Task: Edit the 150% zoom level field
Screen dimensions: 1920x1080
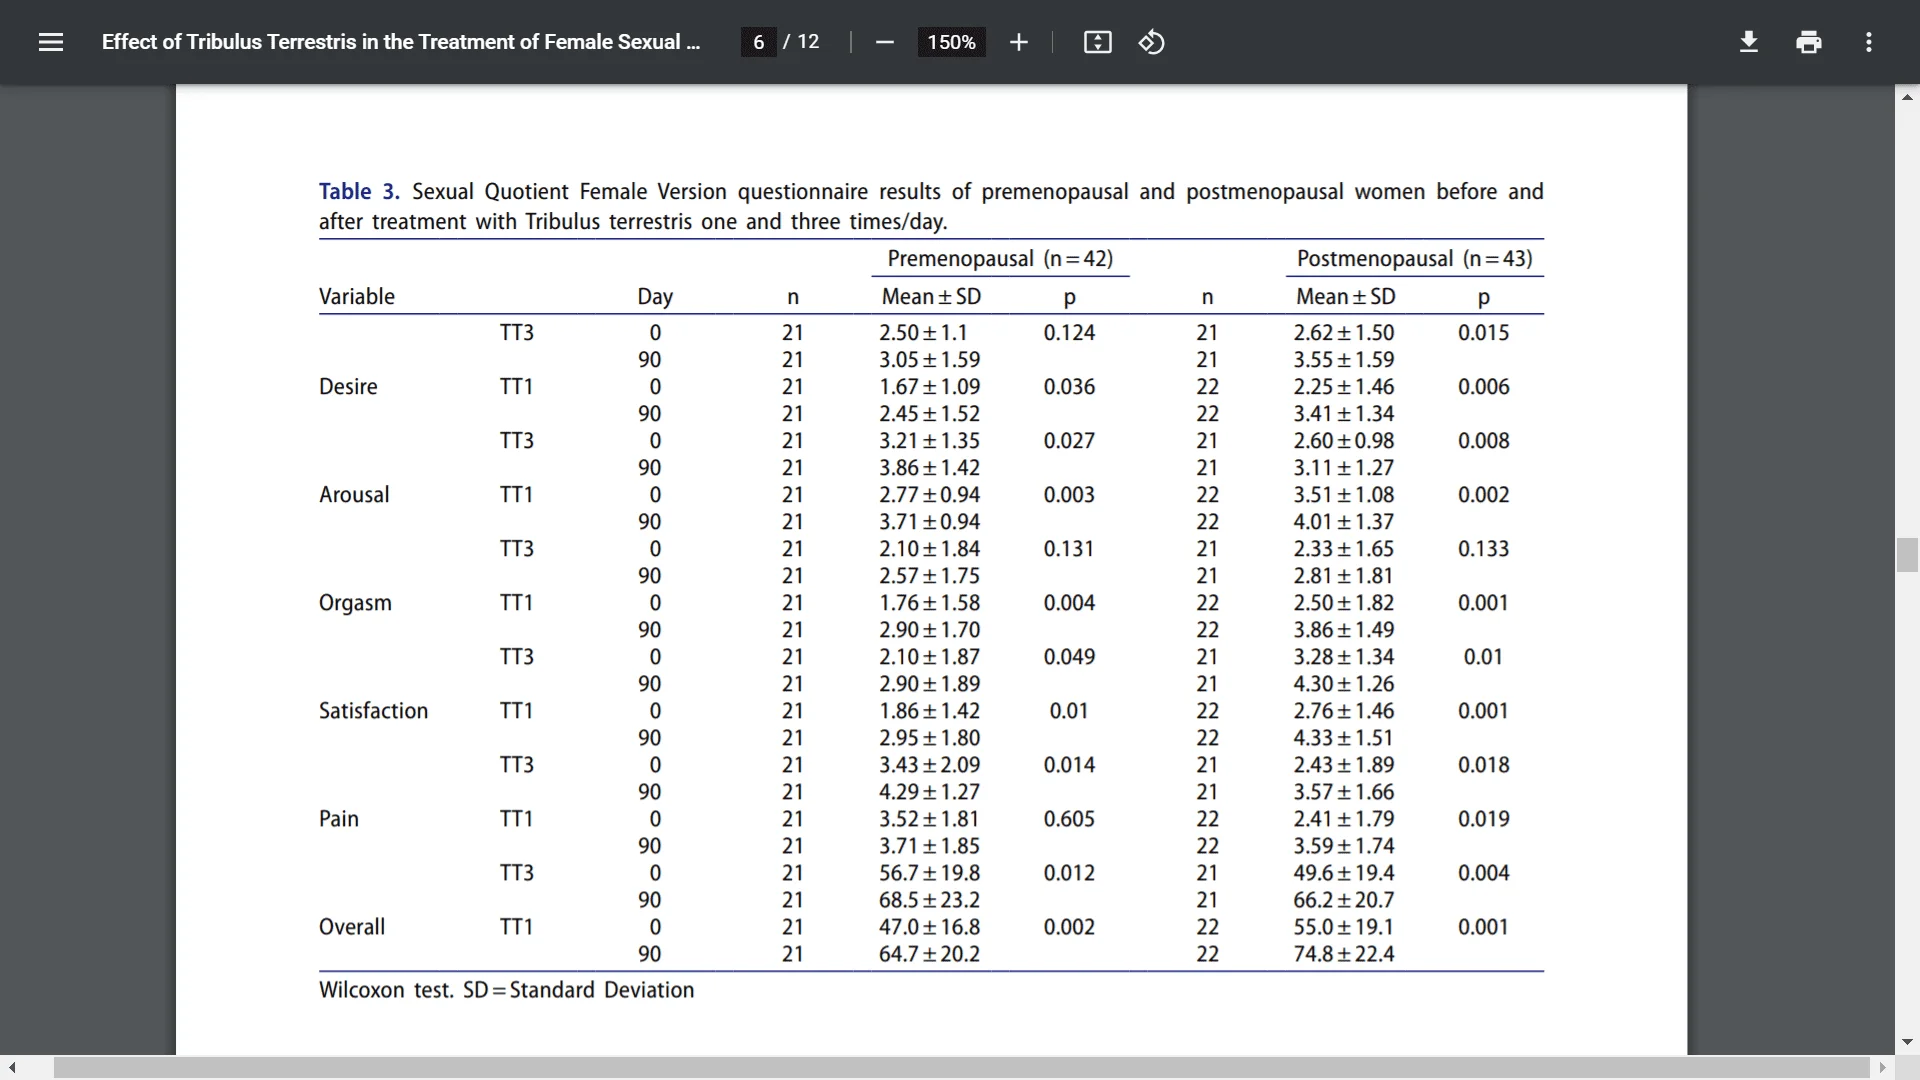Action: pos(951,42)
